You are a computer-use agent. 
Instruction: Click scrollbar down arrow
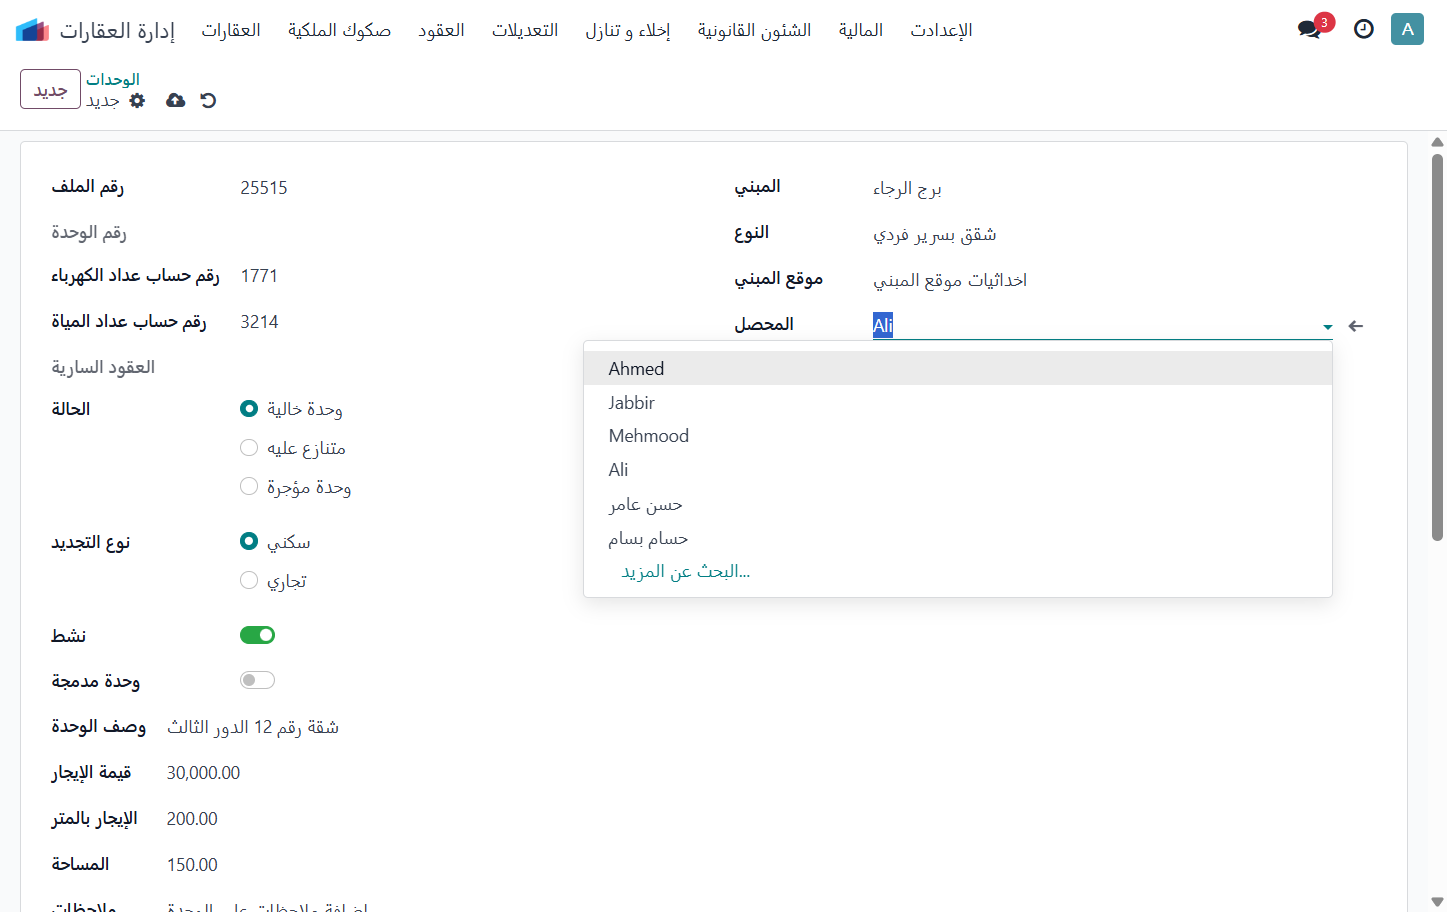point(1437,902)
